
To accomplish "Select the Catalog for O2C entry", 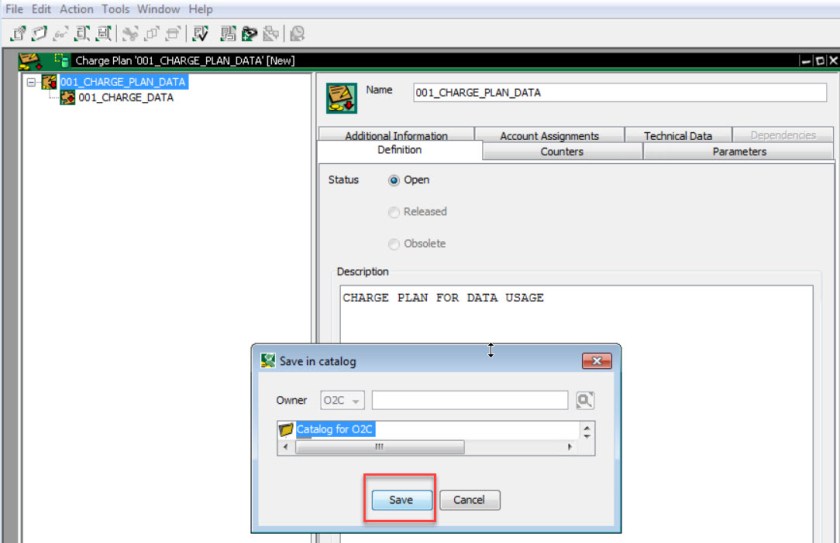I will click(x=335, y=429).
